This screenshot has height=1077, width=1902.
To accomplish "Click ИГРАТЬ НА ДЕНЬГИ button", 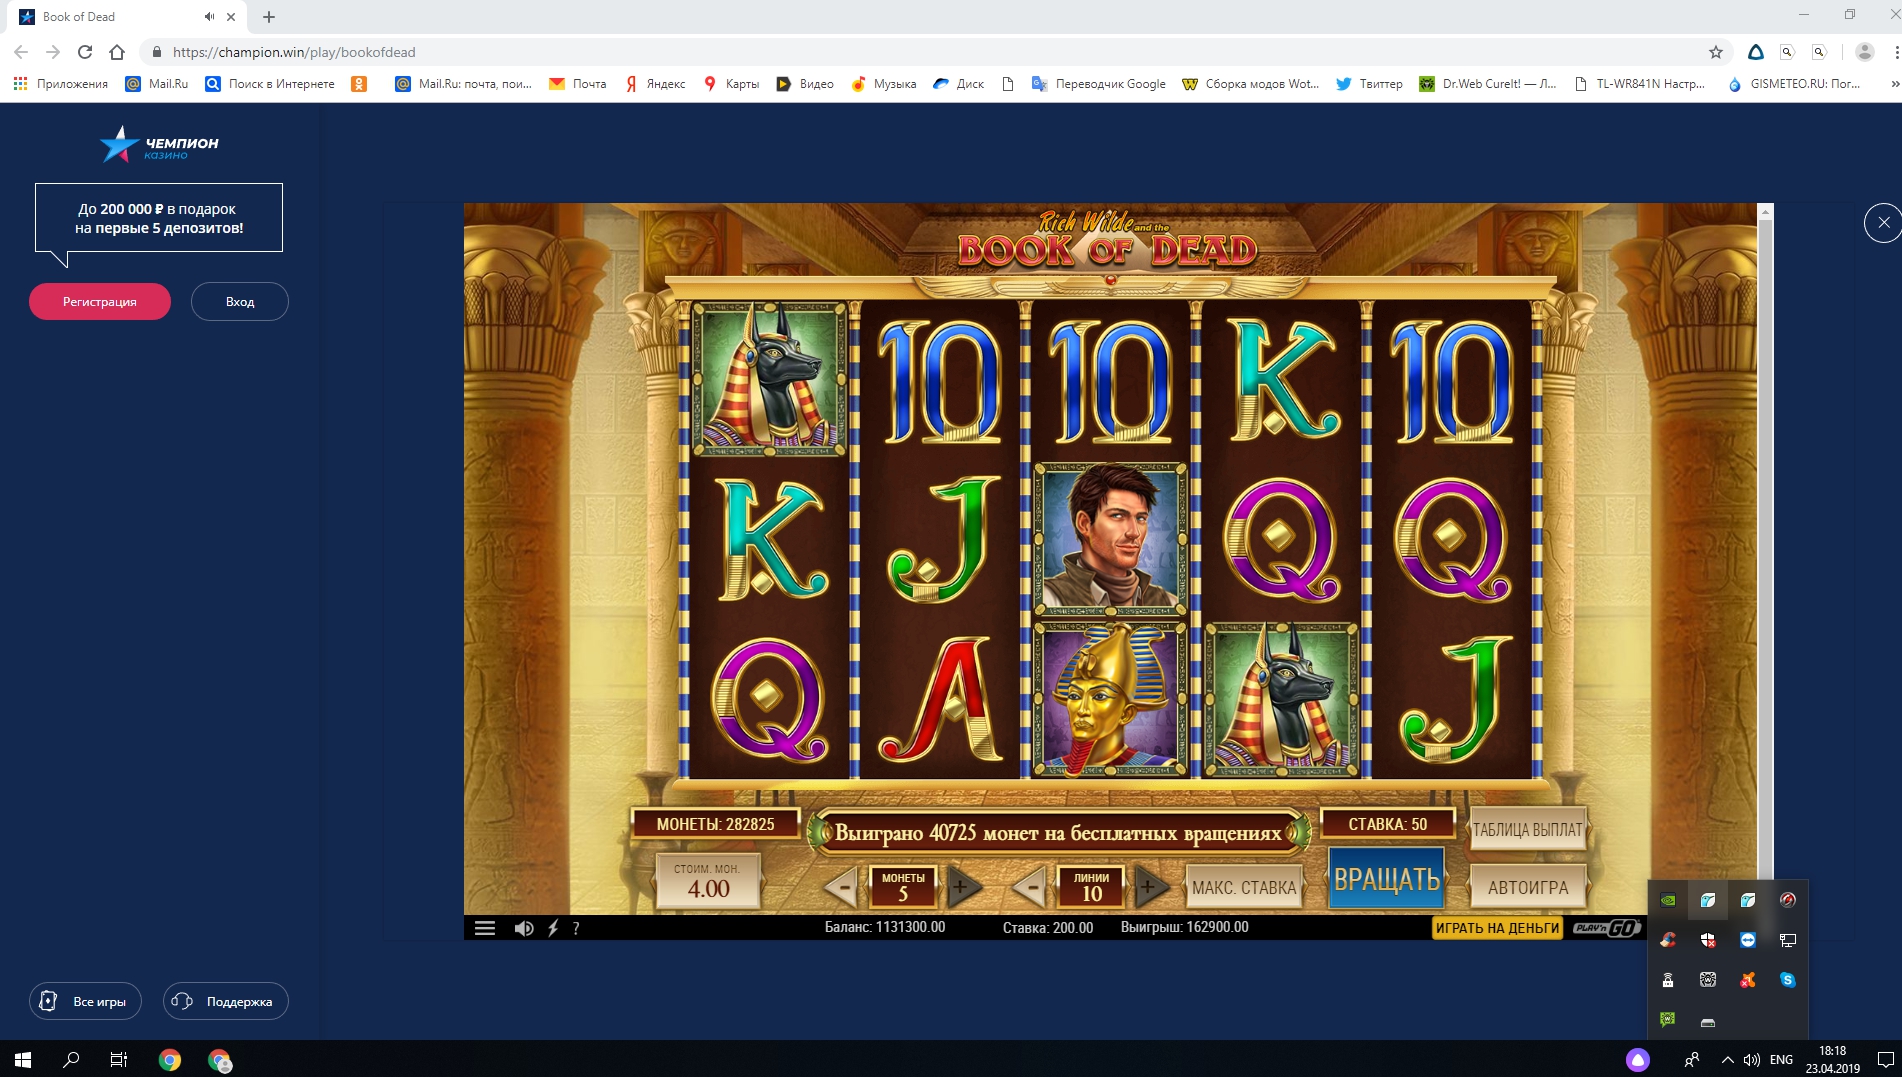I will click(1497, 928).
